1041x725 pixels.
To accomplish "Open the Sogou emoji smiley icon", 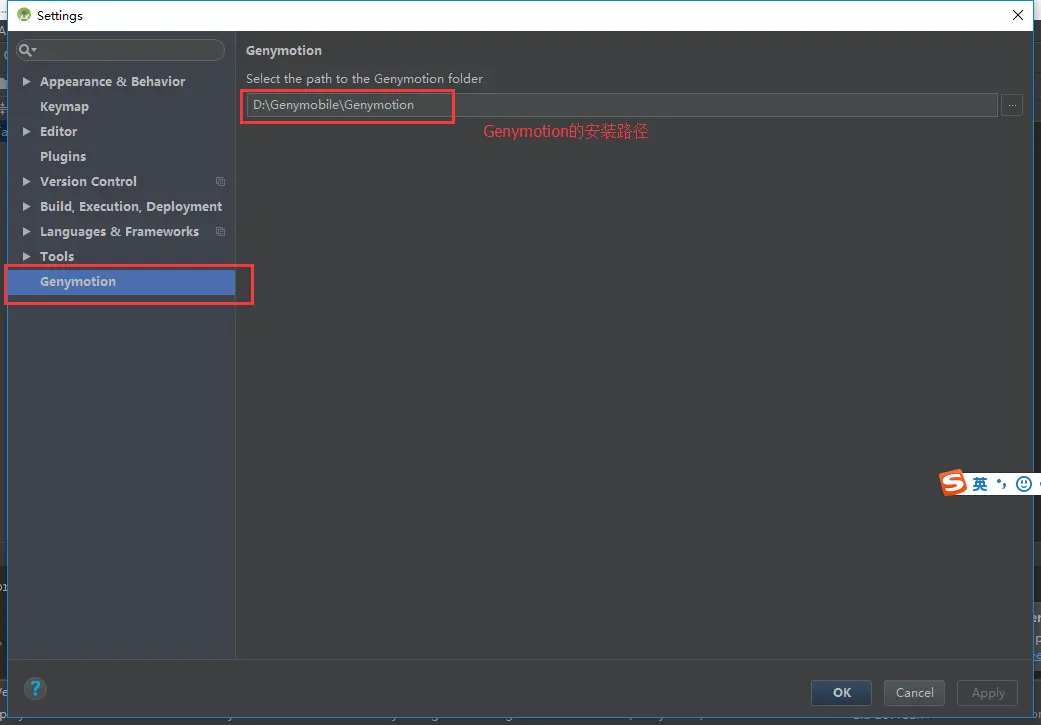I will point(1024,484).
